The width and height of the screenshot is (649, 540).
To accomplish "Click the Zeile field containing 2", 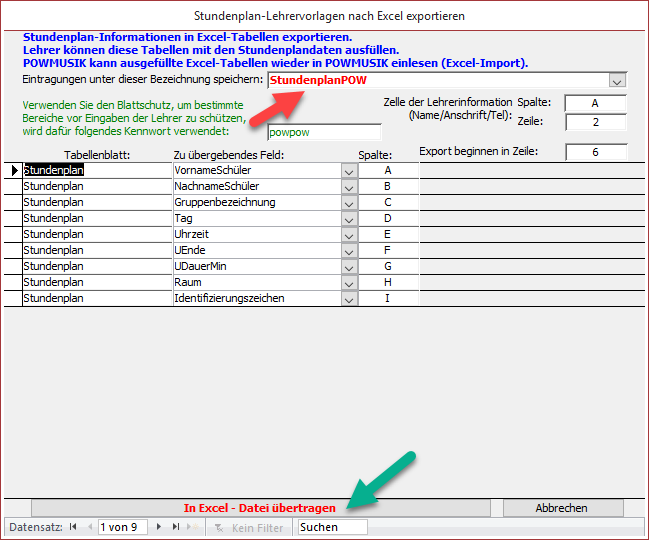I will 595,122.
